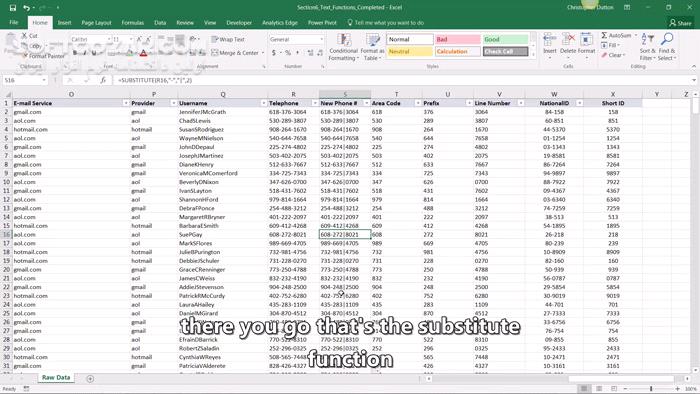Click the Wrap Text button
This screenshot has width=700, height=394.
tap(228, 39)
